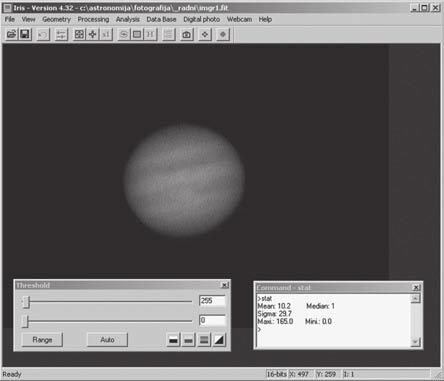Image resolution: width=444 pixels, height=381 pixels.
Task: Click the x1 zoom reset icon
Action: (106, 34)
